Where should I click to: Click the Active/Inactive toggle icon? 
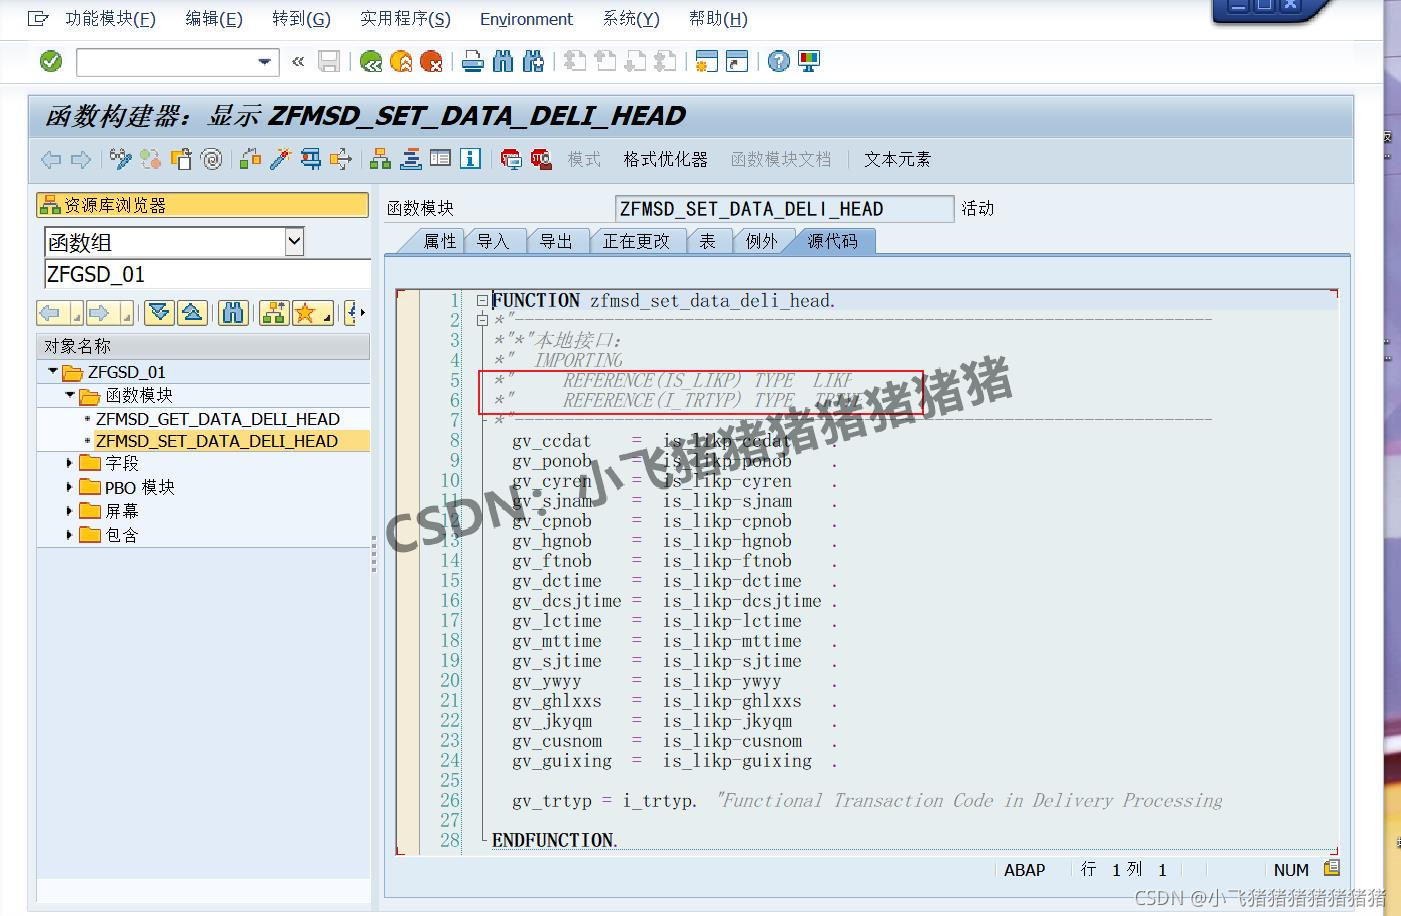pos(151,159)
